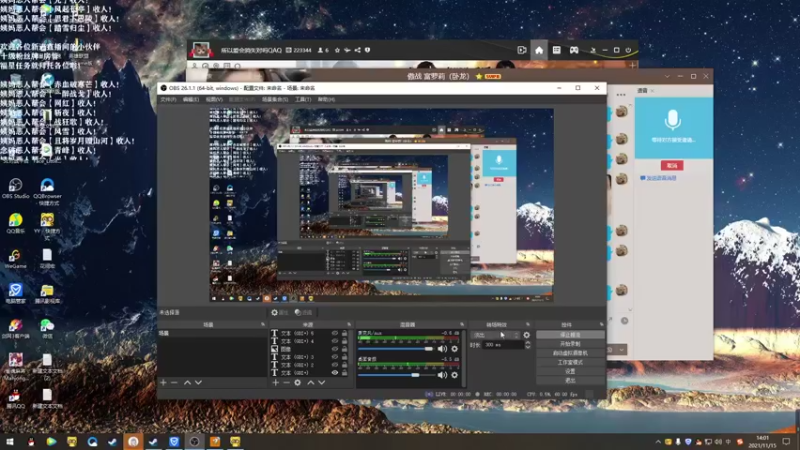Click the 启动虚拟摄像机 button

pyautogui.click(x=570, y=353)
